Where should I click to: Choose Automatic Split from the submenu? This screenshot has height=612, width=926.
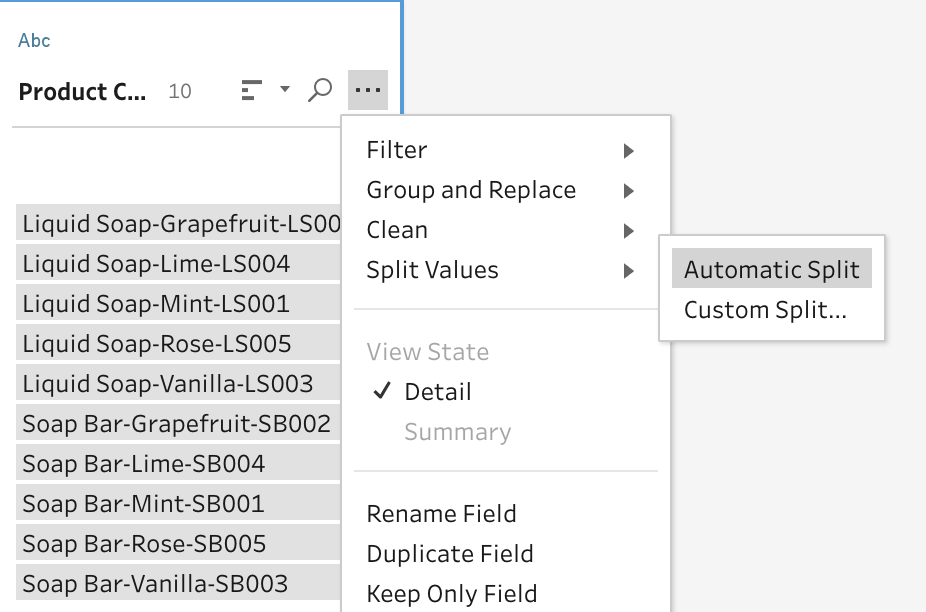pyautogui.click(x=771, y=269)
